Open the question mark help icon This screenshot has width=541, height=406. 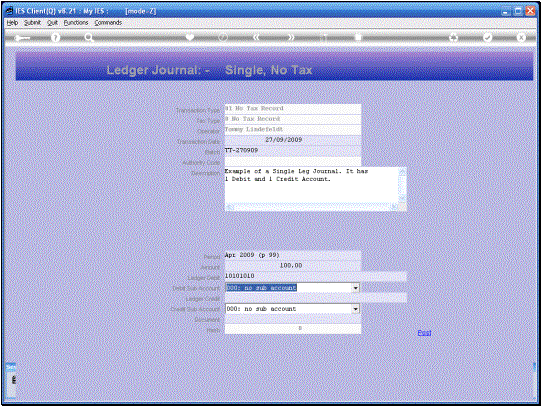(x=56, y=37)
